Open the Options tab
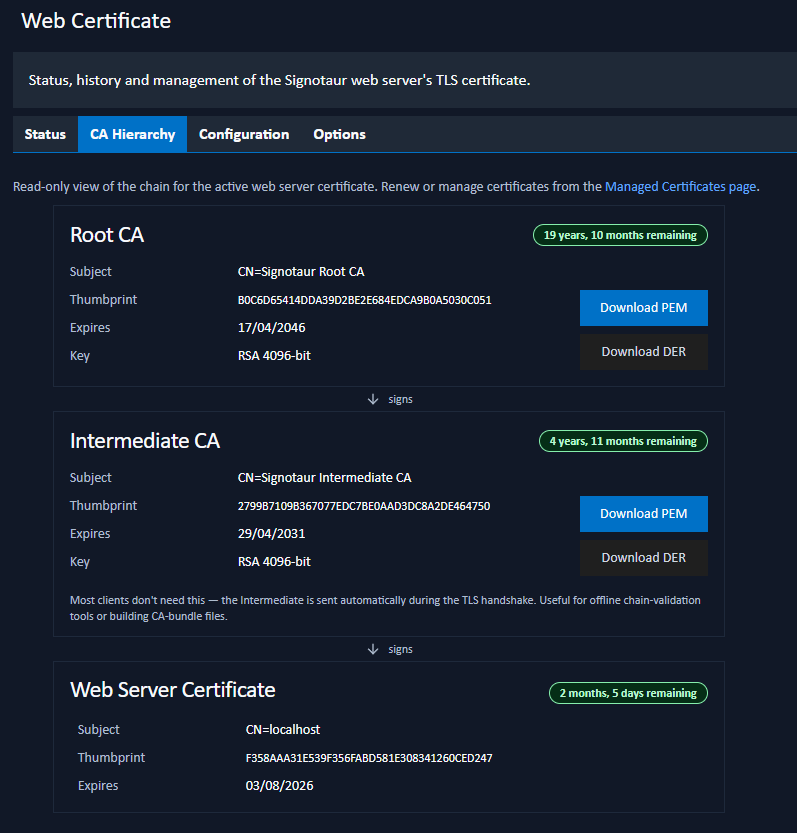 pos(340,134)
